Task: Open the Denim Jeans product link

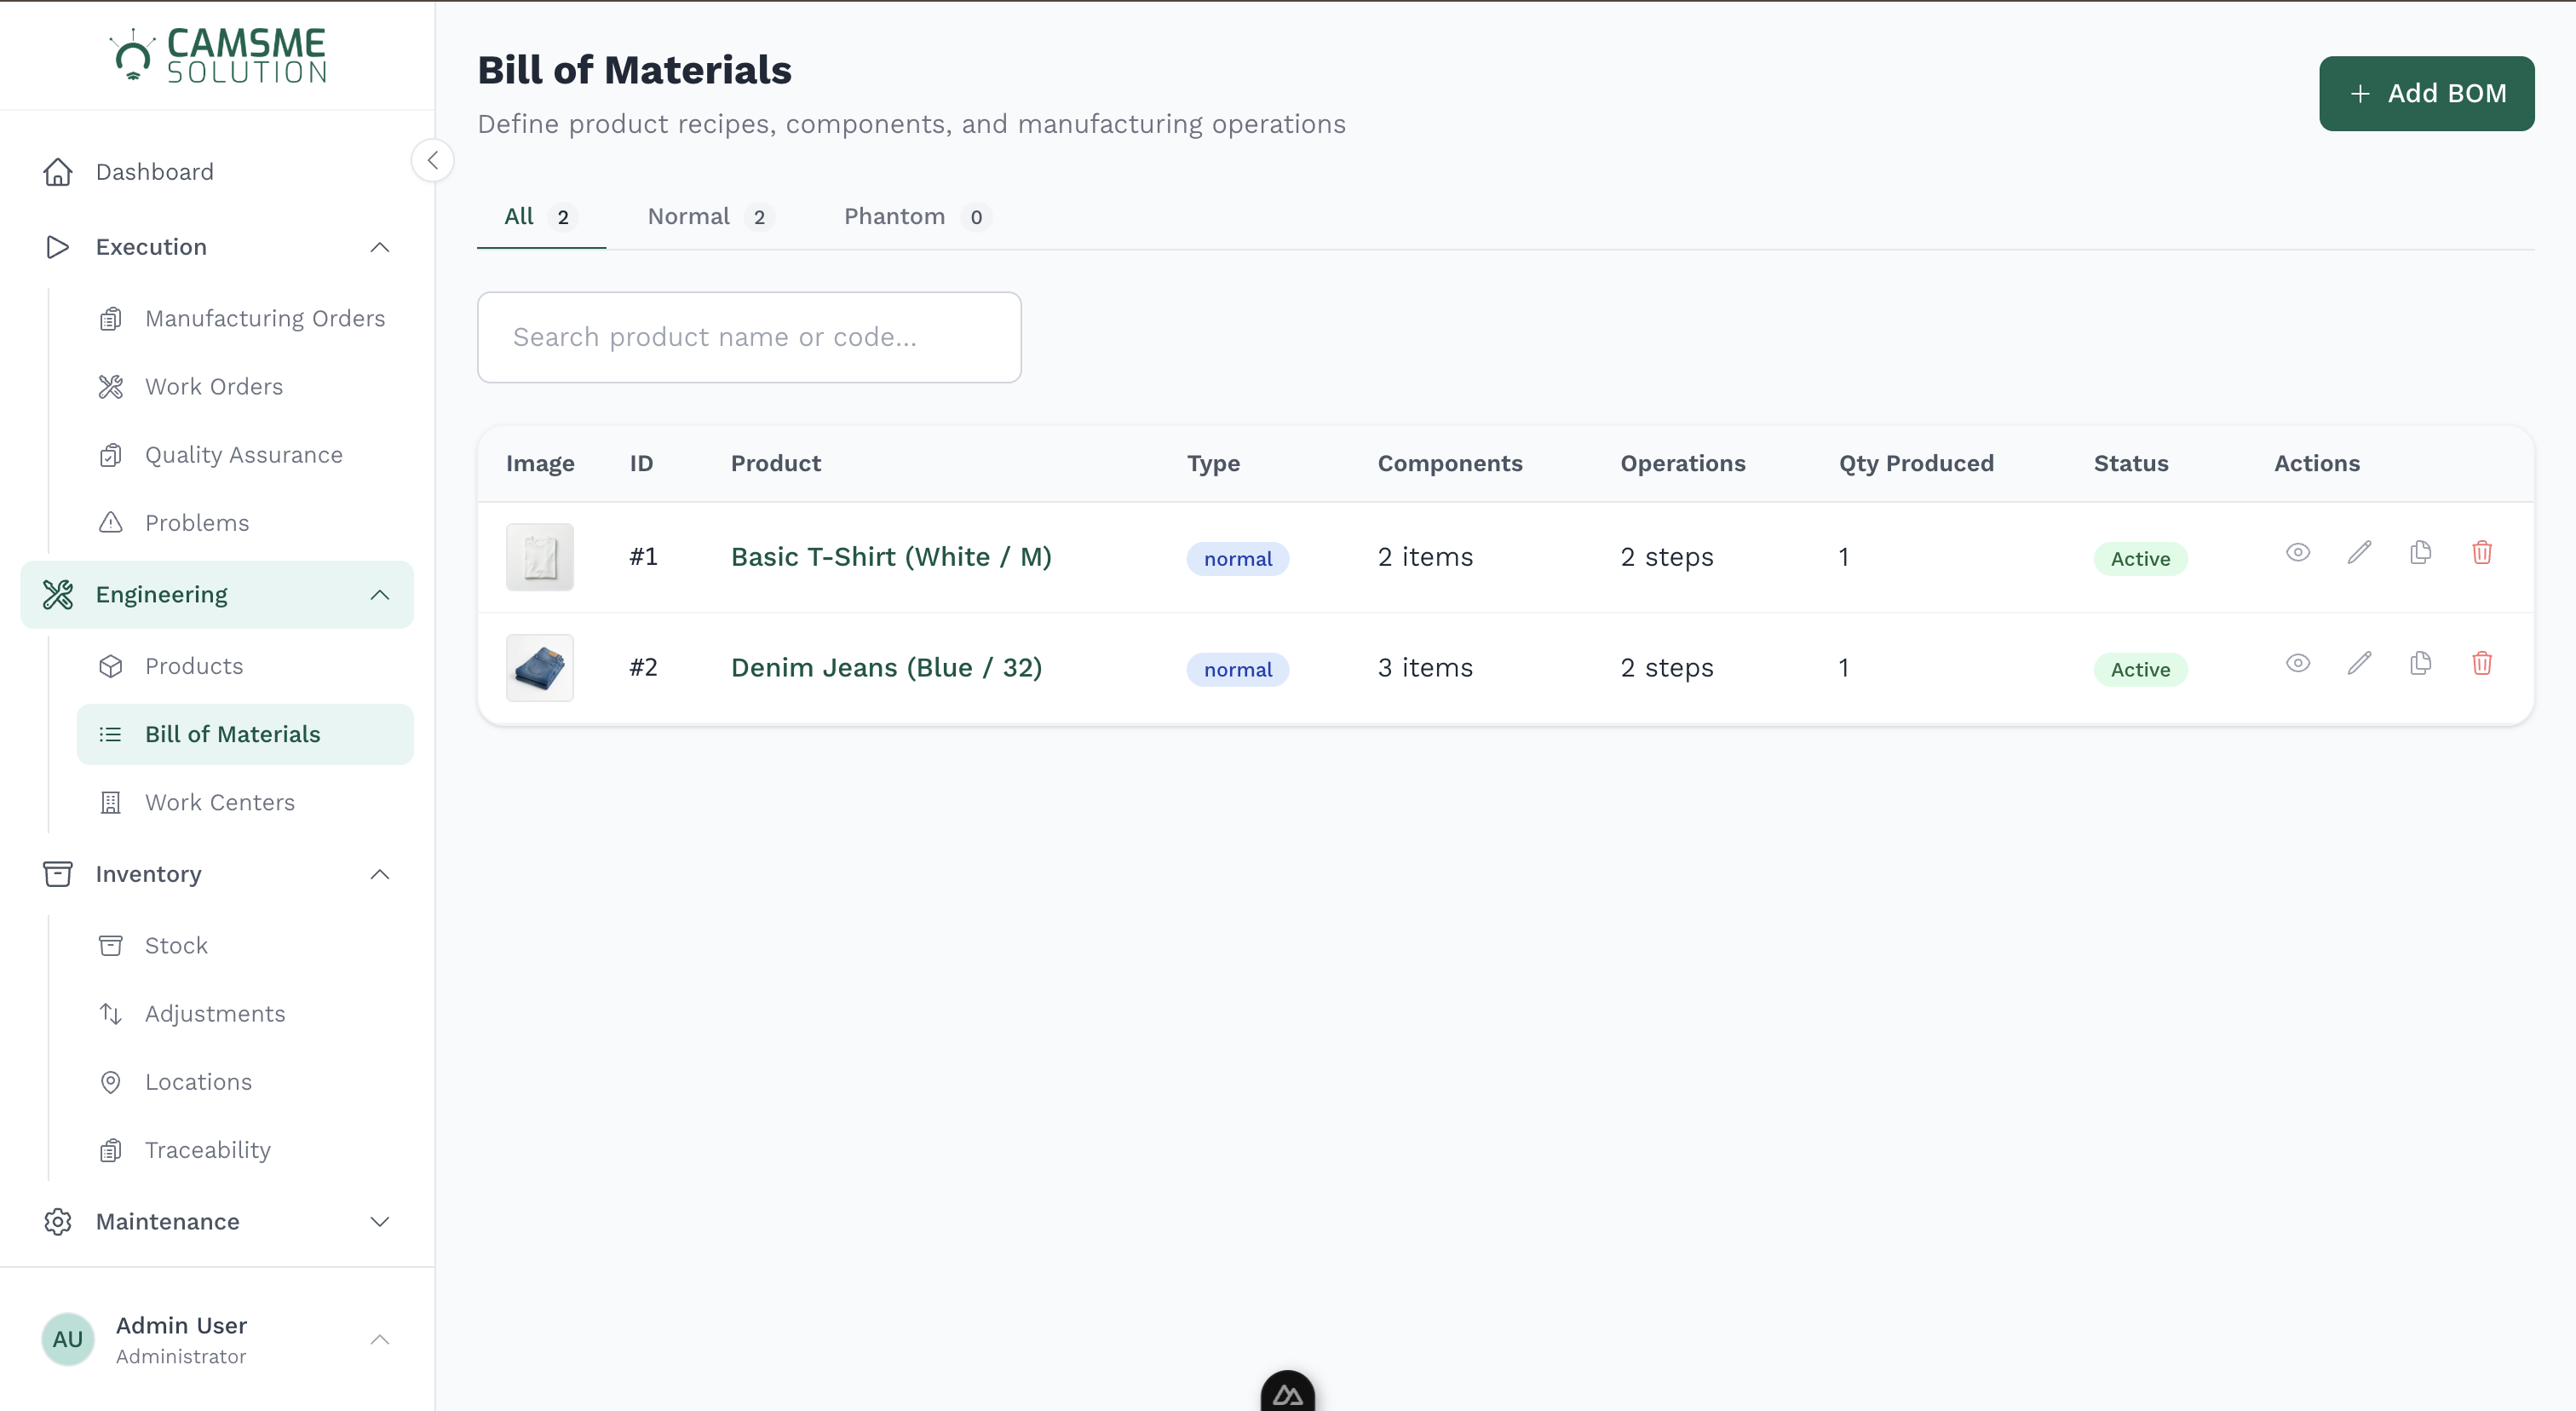Action: pyautogui.click(x=886, y=667)
